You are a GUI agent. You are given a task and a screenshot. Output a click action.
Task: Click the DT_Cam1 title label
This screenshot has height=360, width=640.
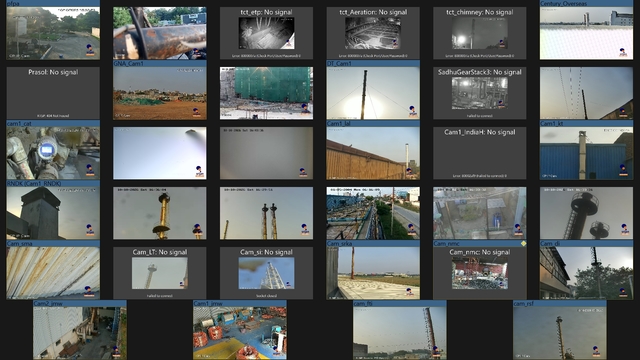pos(339,64)
